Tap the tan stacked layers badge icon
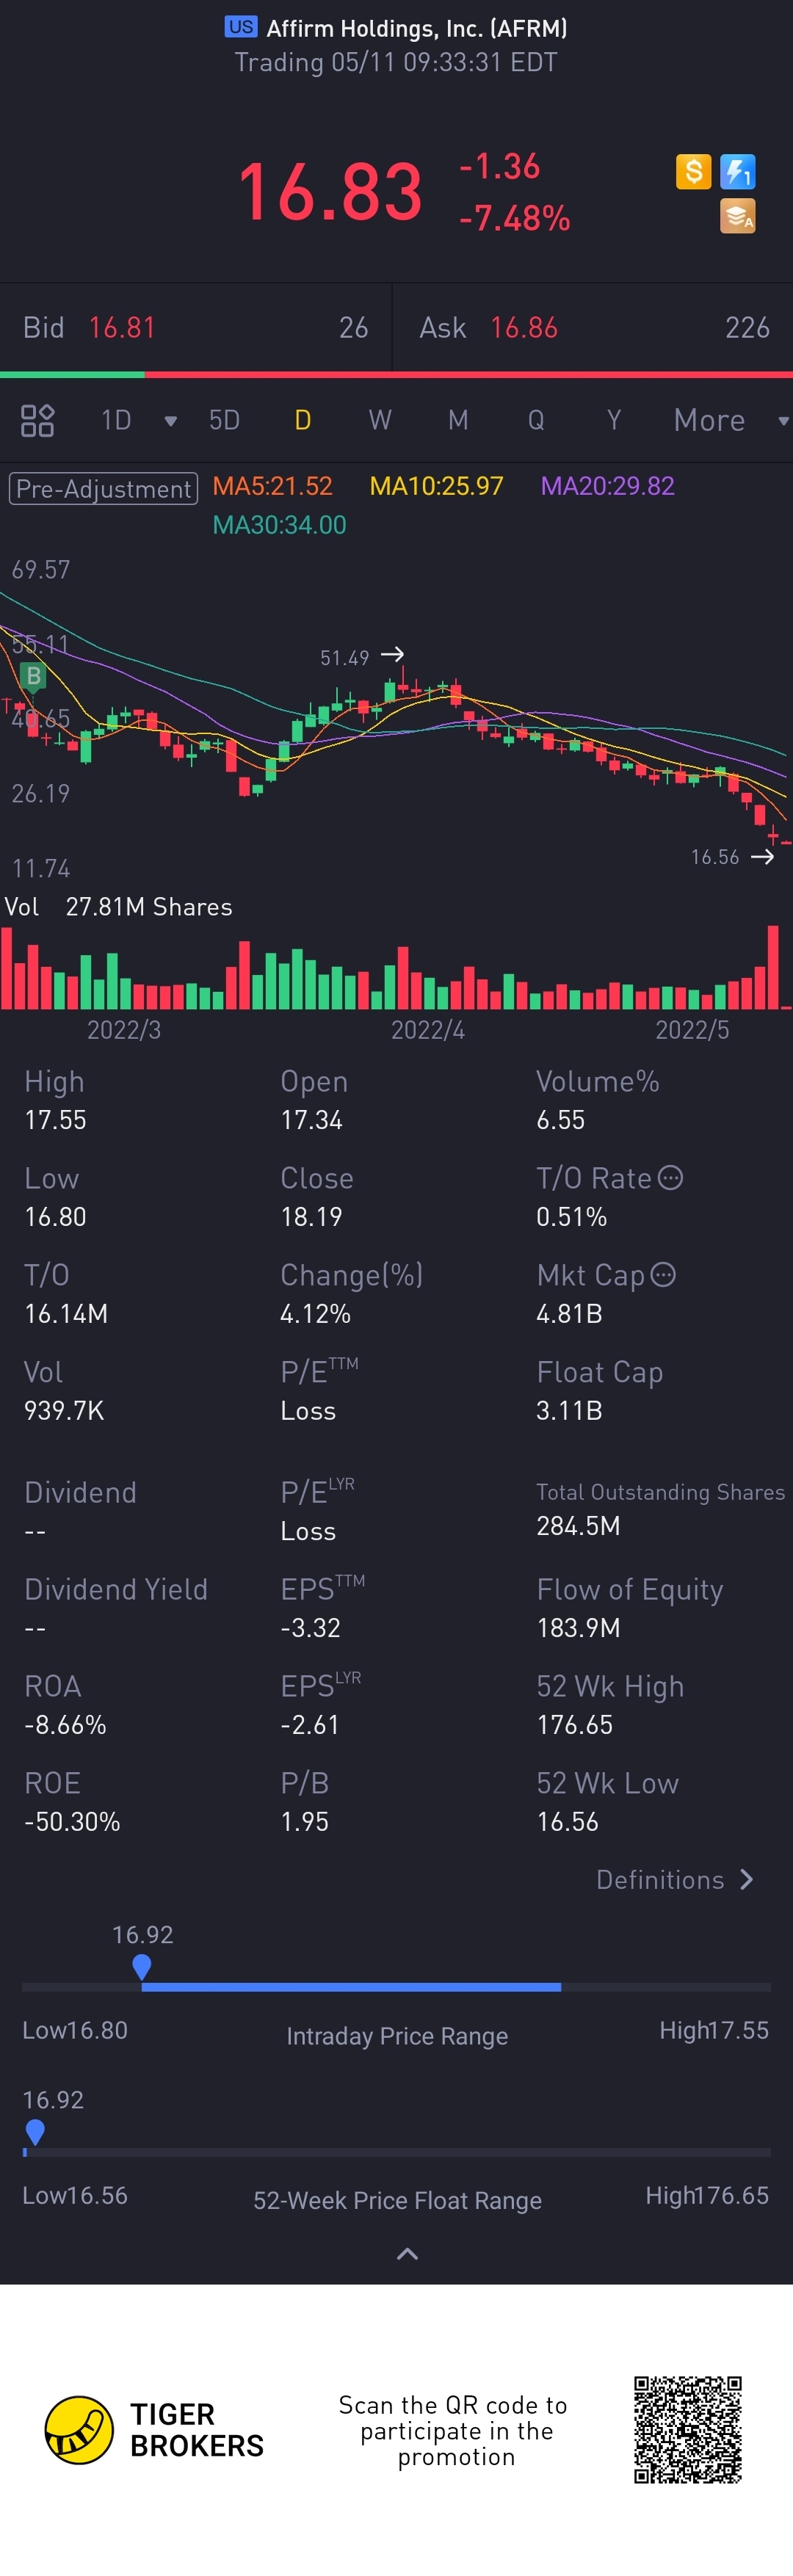 738,216
